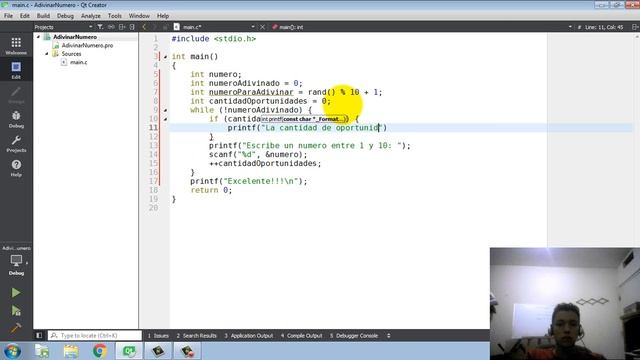Select the Sources folder row
Viewport: 640px width, 360px height.
(x=71, y=54)
